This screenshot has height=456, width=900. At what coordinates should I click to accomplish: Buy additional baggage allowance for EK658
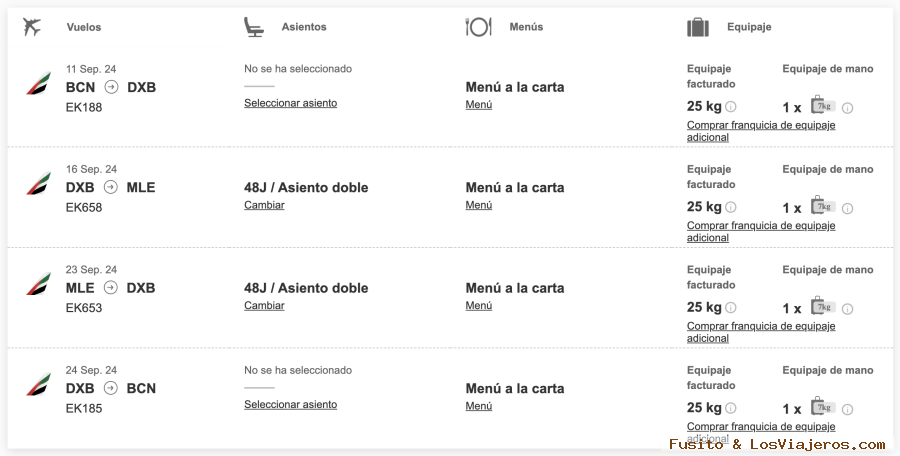click(760, 232)
